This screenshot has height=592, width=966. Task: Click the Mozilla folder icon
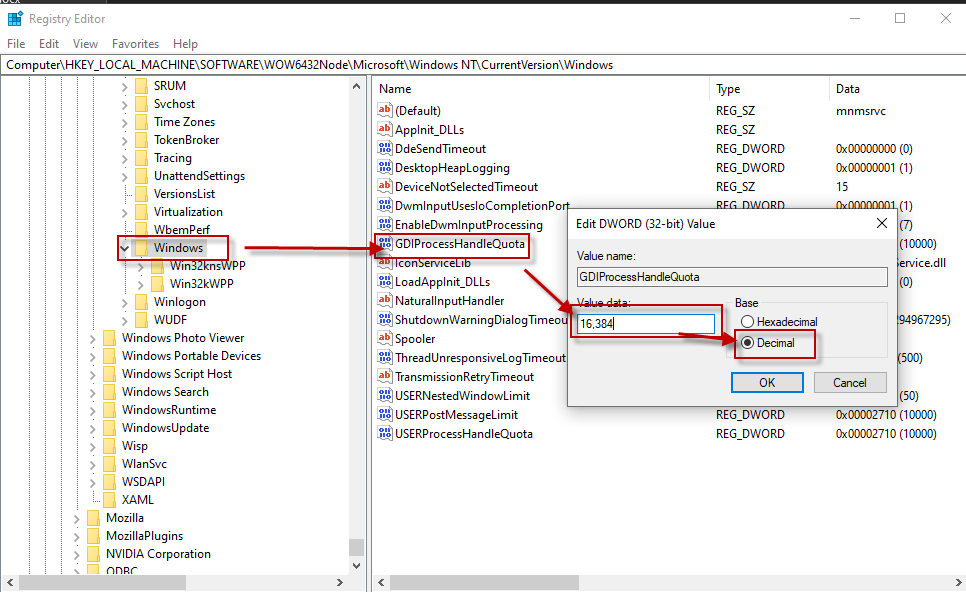point(94,517)
